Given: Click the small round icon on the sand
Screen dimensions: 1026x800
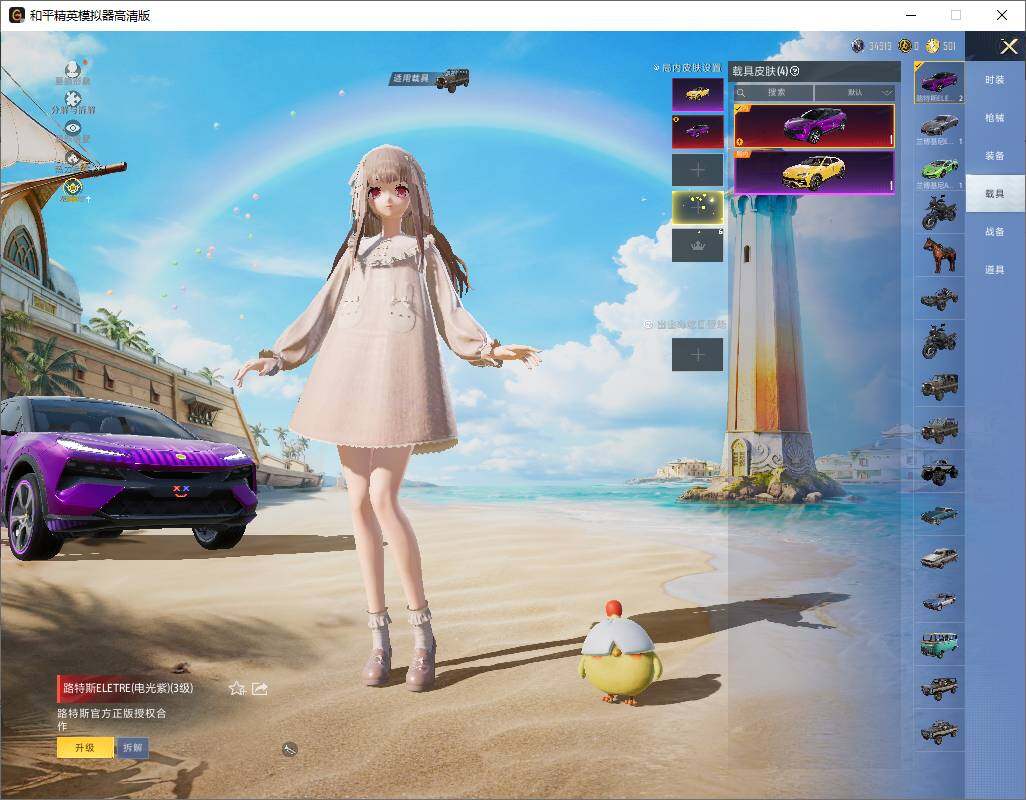Looking at the screenshot, I should (x=290, y=750).
